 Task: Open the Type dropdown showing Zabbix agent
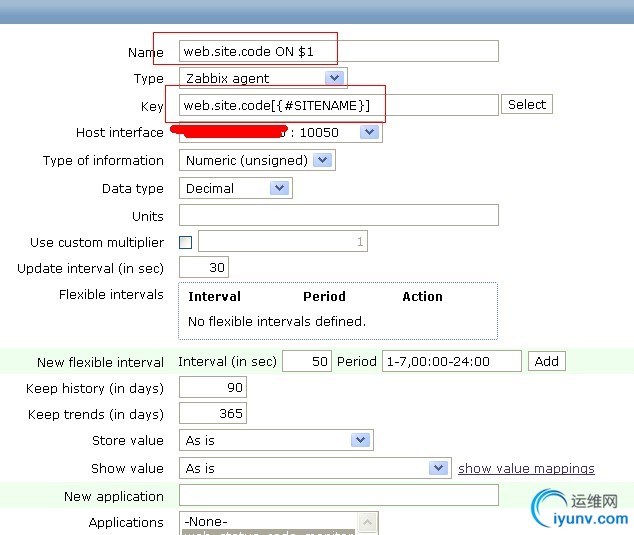263,78
